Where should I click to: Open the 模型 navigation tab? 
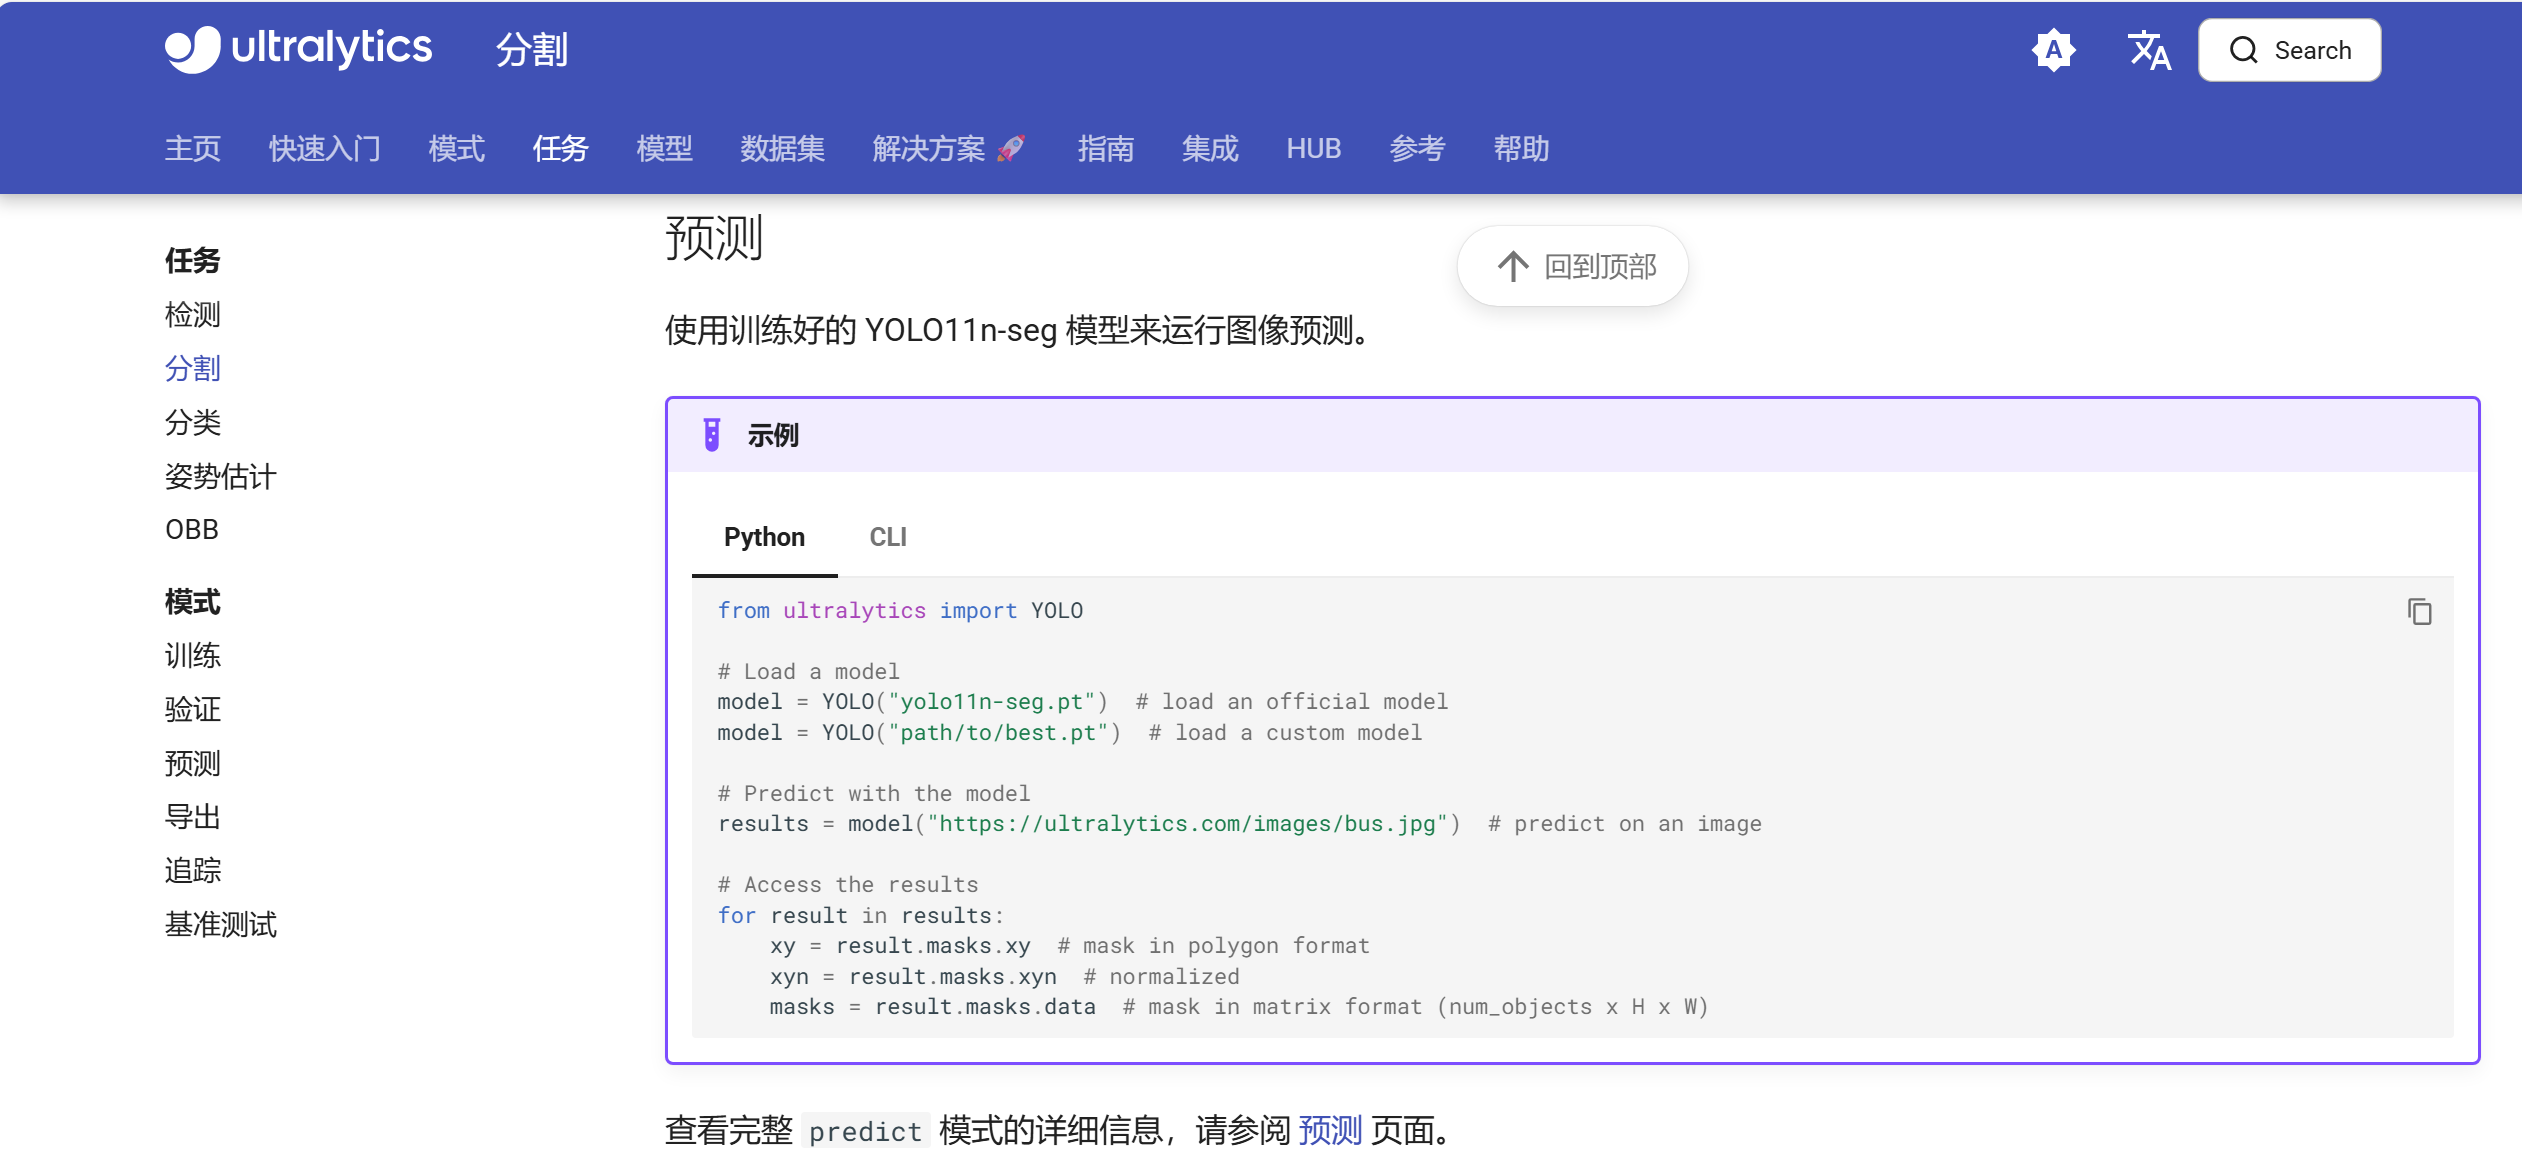(665, 148)
